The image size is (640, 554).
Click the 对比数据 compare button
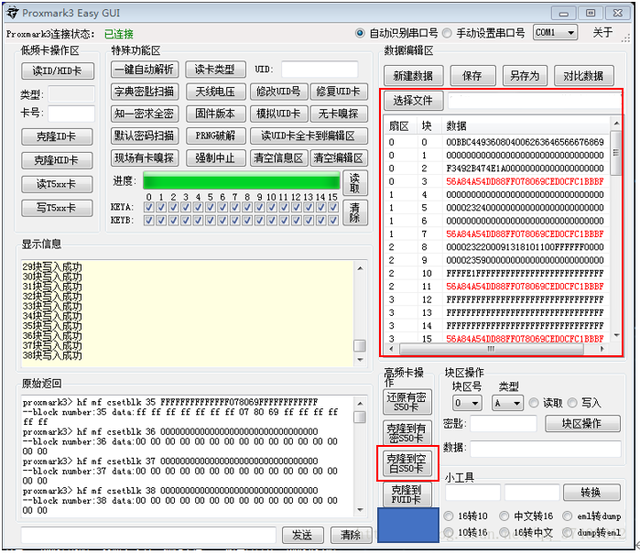583,76
